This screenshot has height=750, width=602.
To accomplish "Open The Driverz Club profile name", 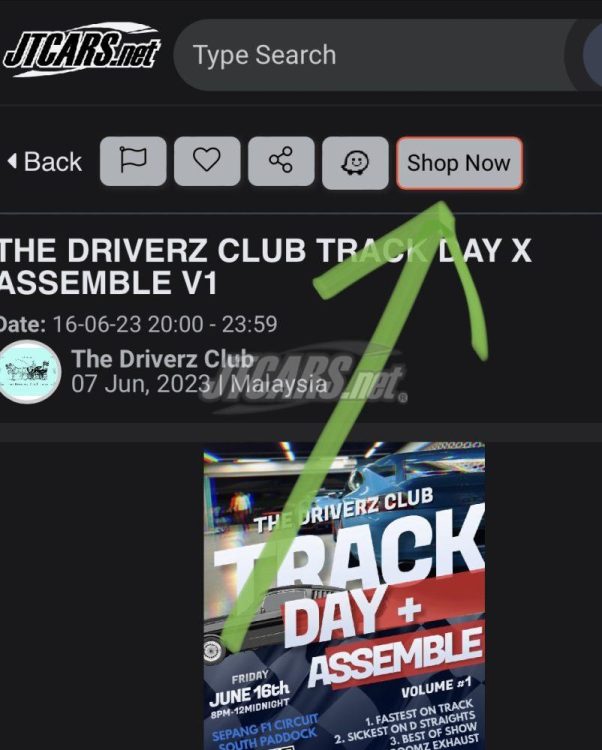I will pos(162,359).
